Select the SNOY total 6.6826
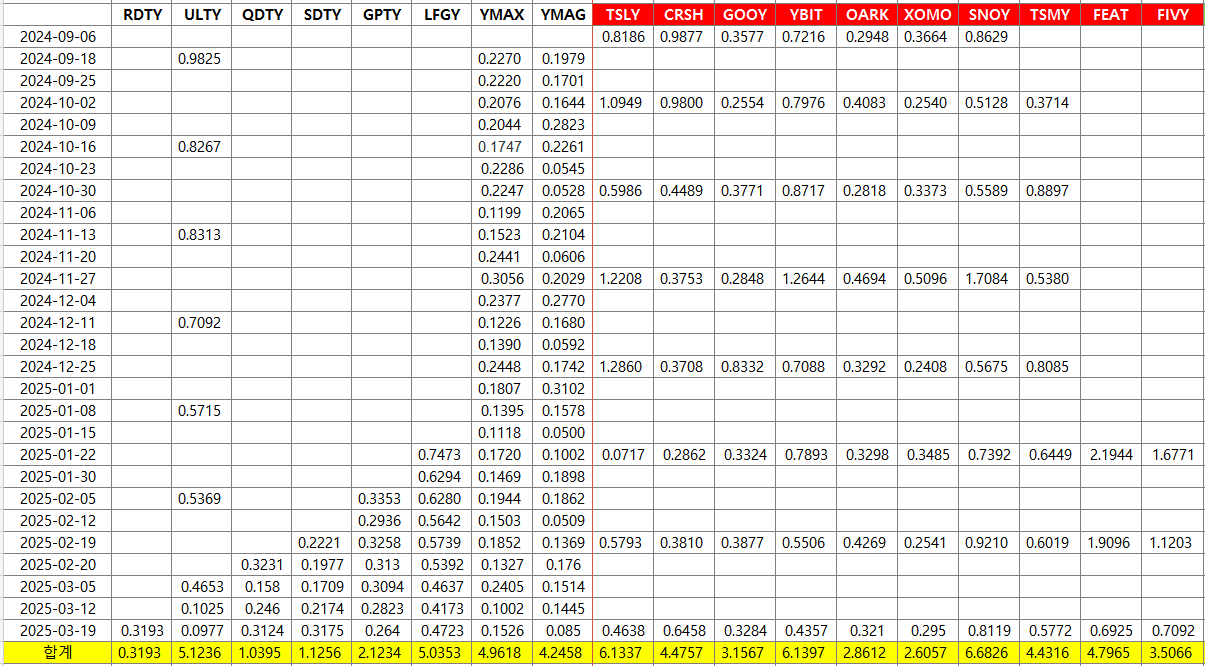1205x666 pixels. point(988,653)
